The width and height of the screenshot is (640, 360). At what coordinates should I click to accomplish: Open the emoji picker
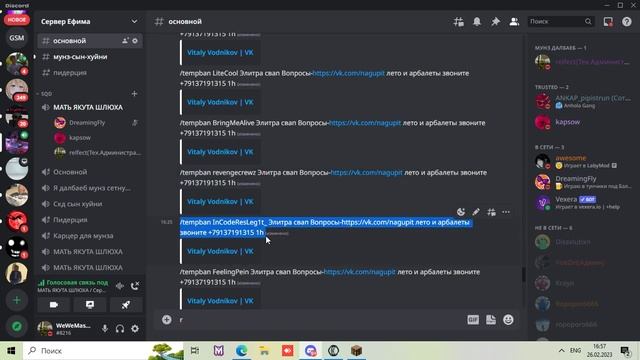click(508, 320)
